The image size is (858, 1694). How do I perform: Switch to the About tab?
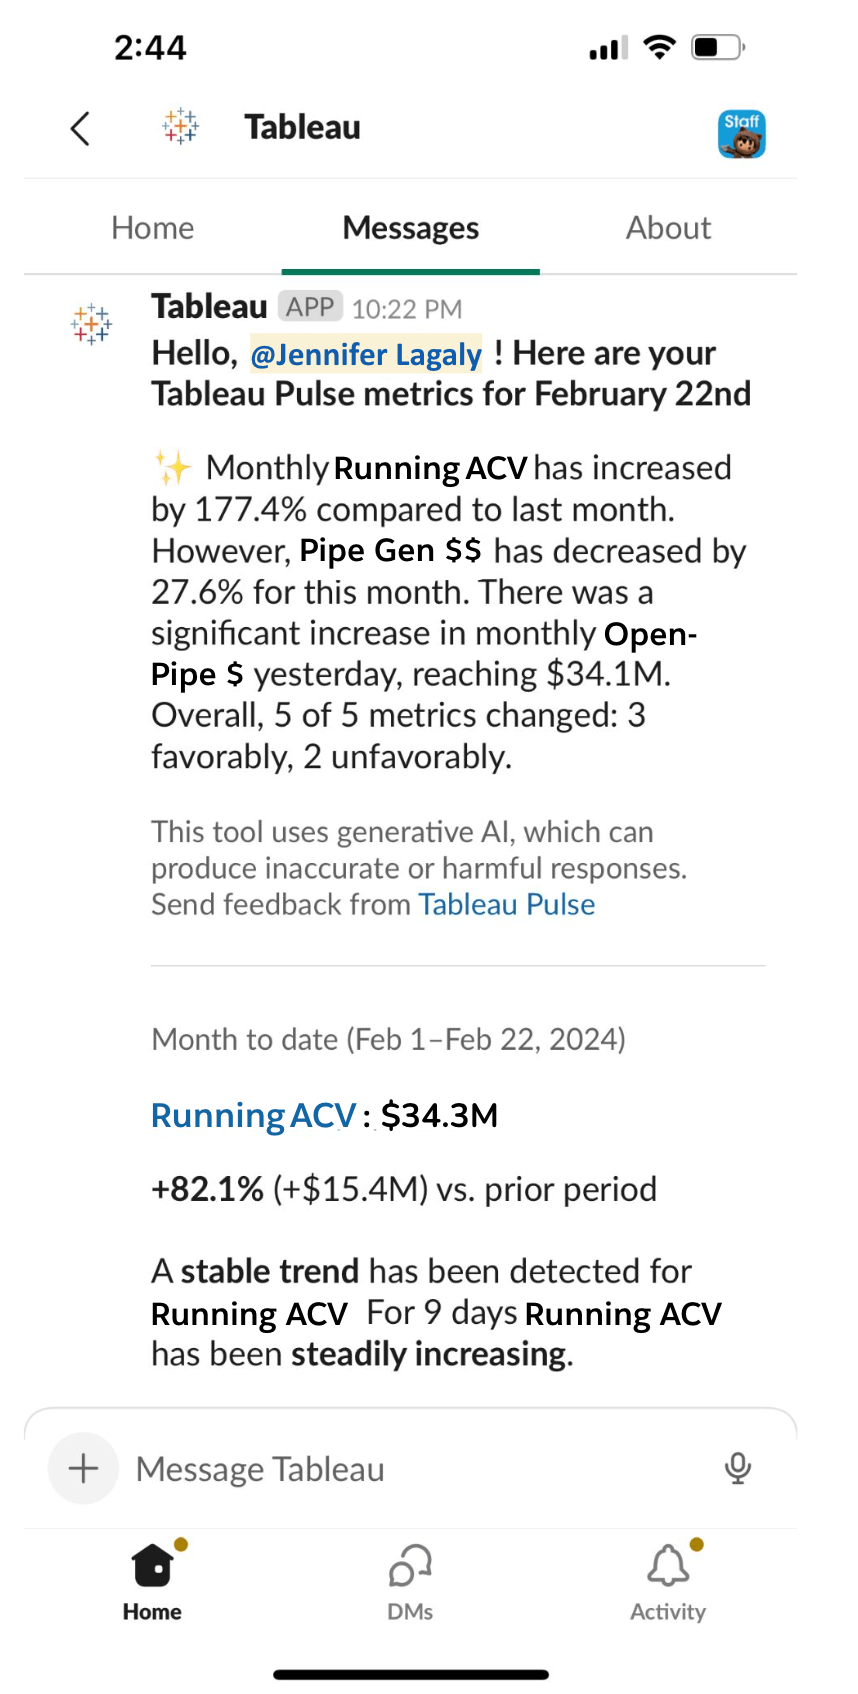pos(668,228)
